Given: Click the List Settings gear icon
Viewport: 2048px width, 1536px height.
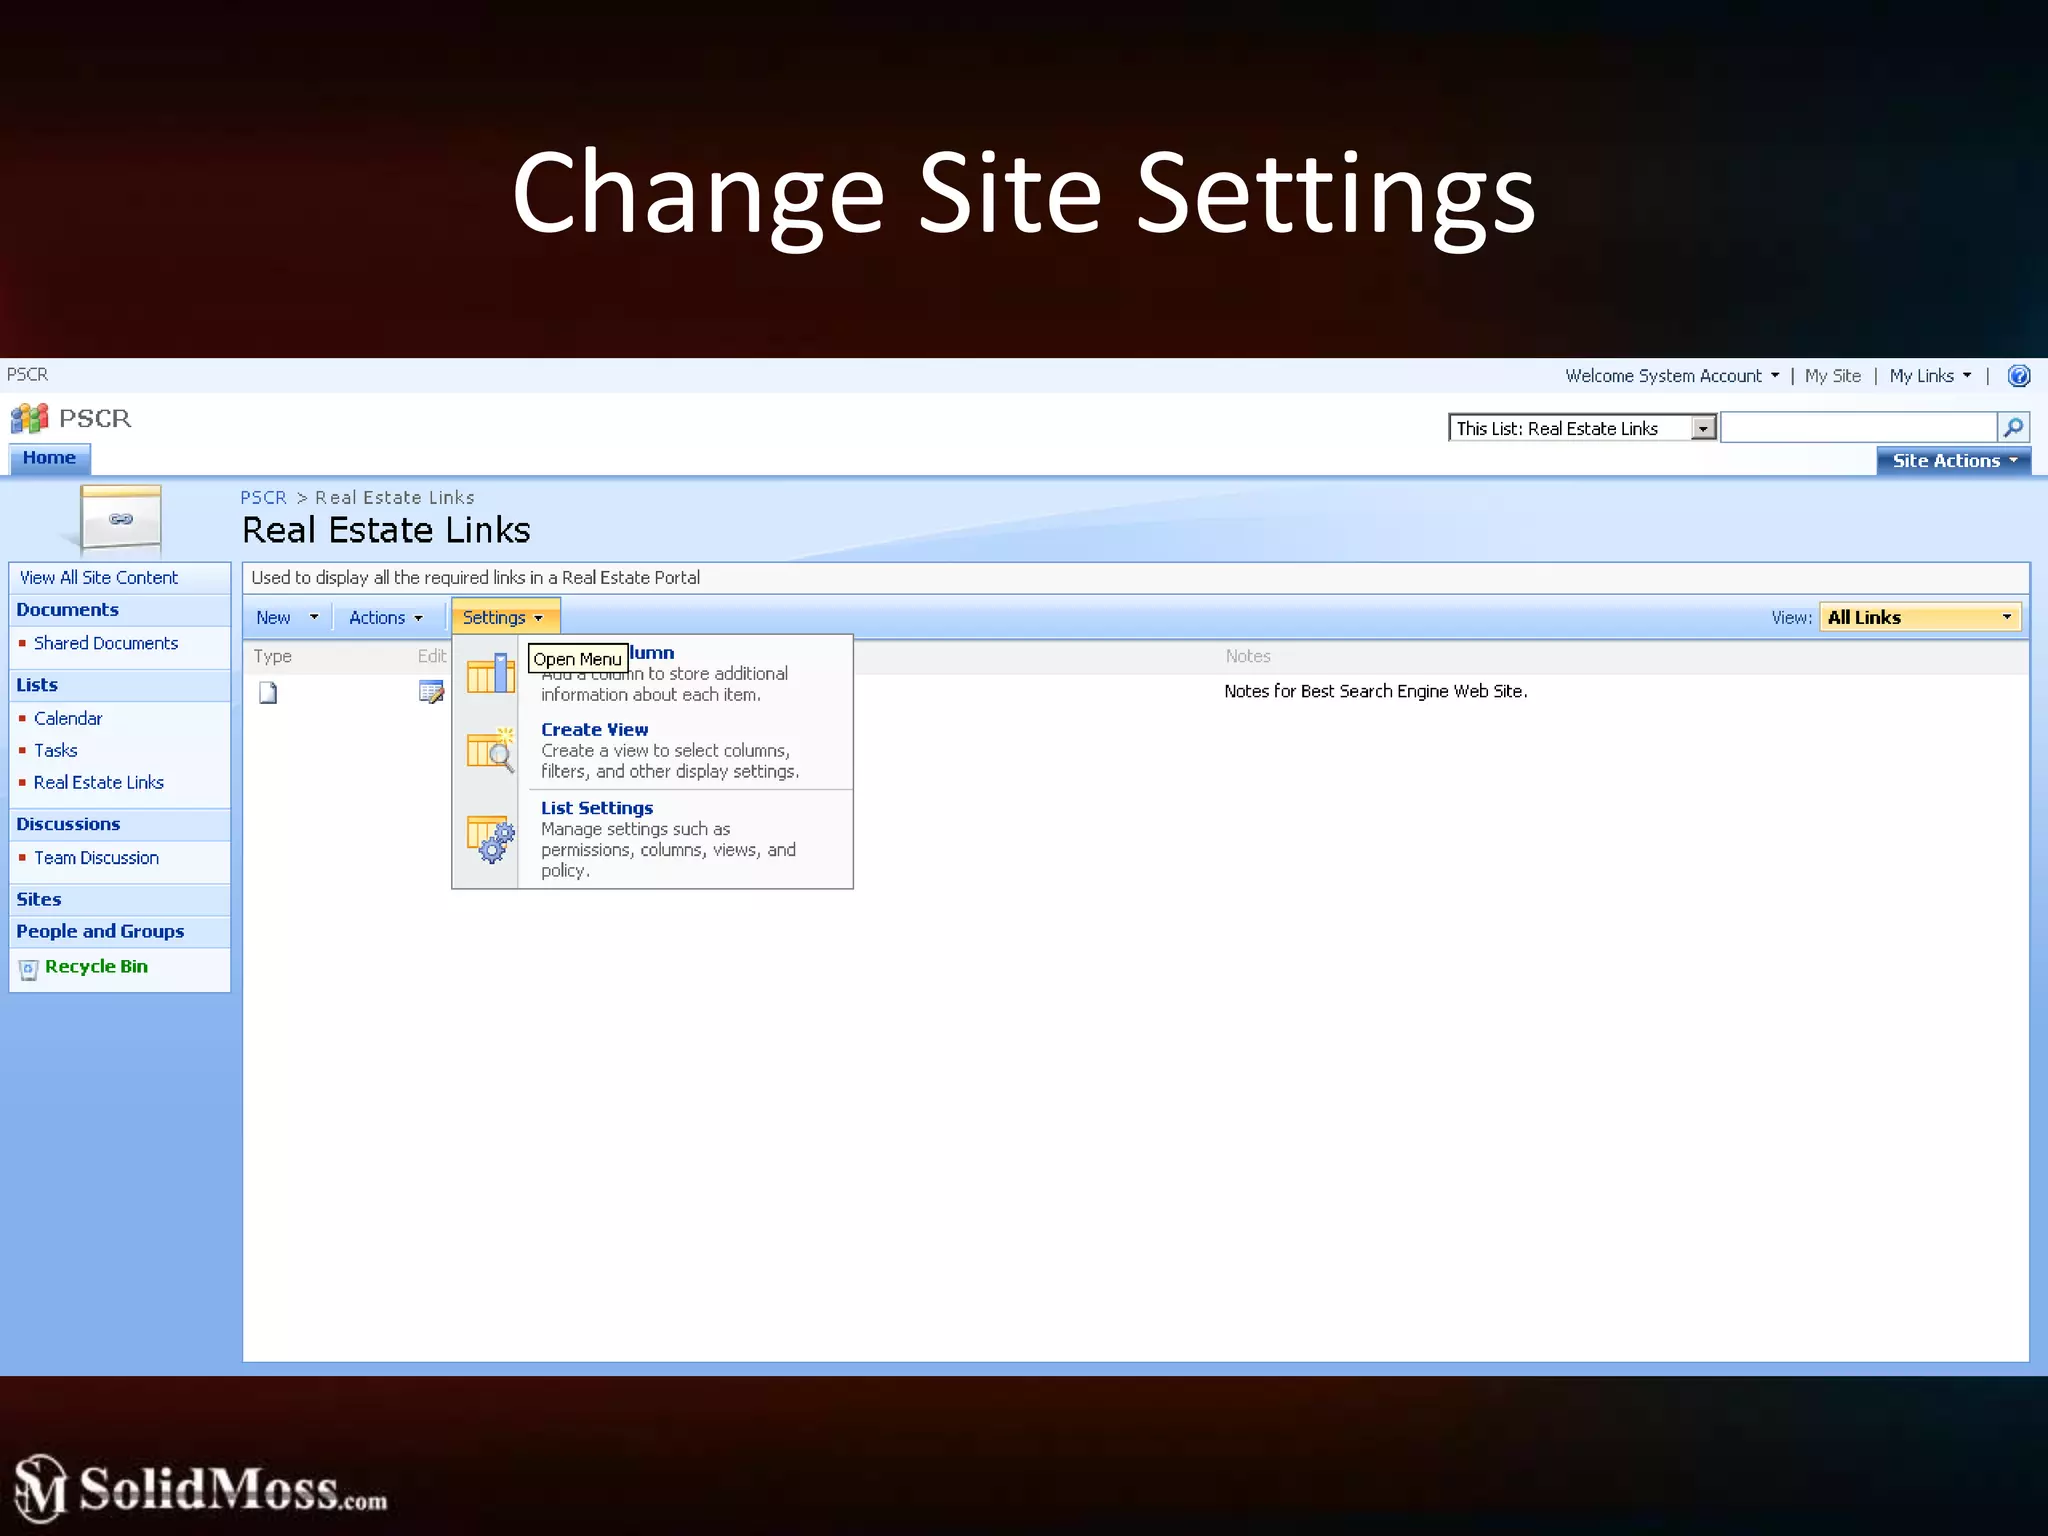Looking at the screenshot, I should pos(490,838).
